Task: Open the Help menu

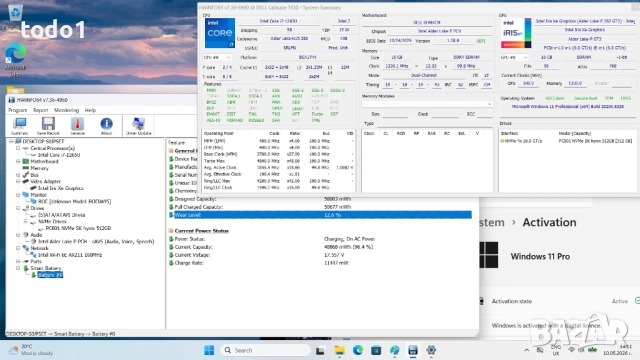Action: pyautogui.click(x=90, y=110)
